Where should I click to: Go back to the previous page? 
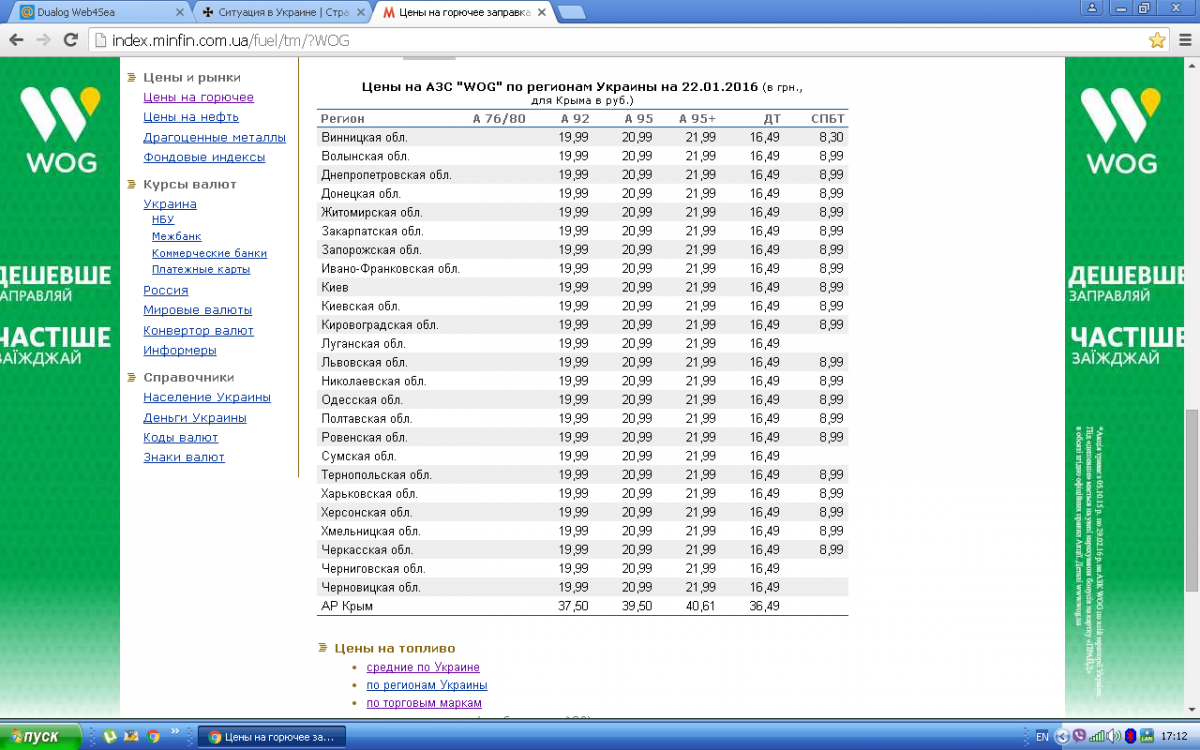click(x=16, y=40)
